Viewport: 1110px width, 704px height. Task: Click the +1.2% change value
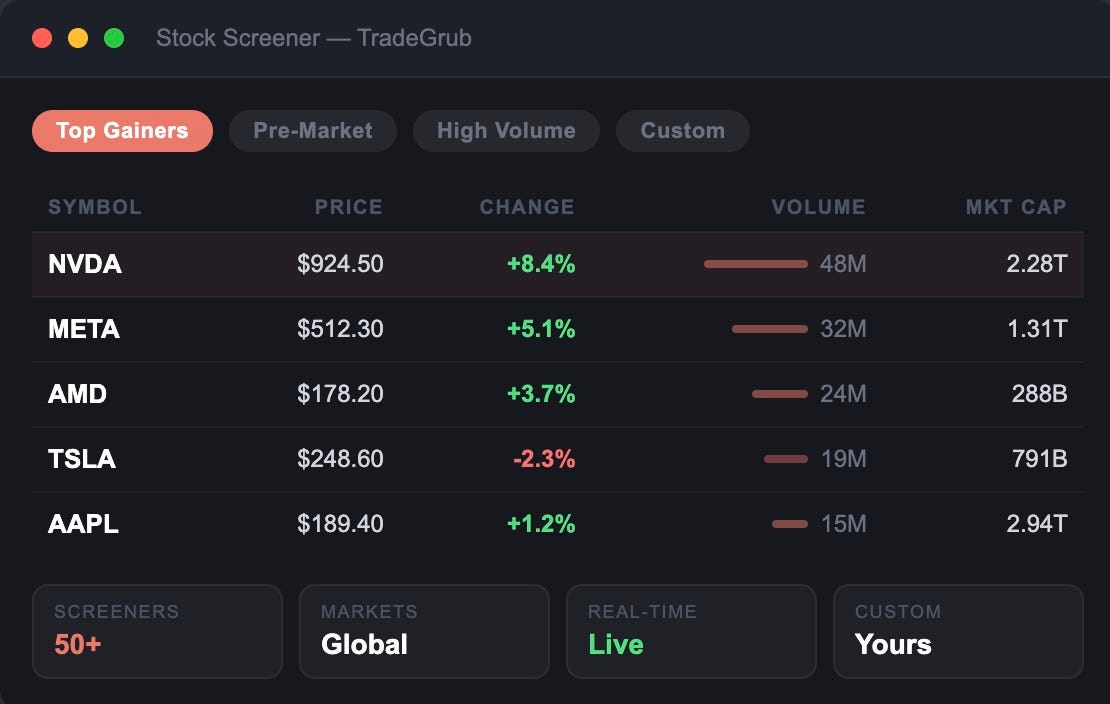click(541, 524)
